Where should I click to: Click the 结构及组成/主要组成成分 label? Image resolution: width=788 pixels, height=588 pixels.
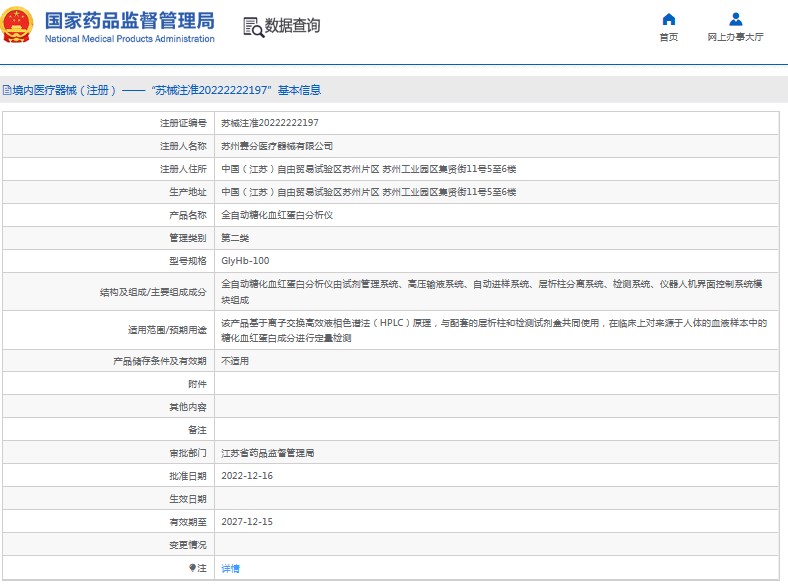pyautogui.click(x=153, y=292)
